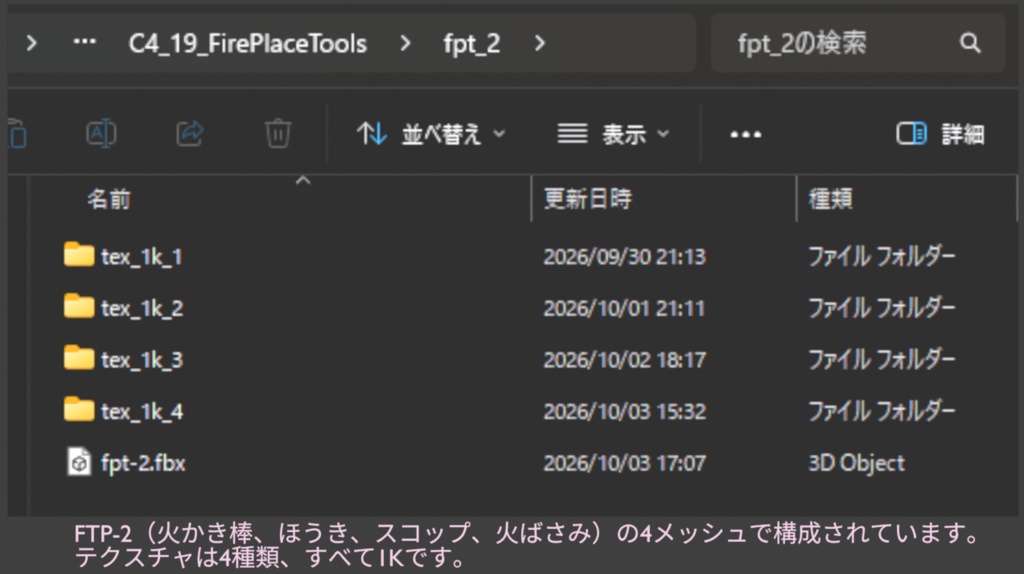
Task: Click the fpt-2.fbx 3D object icon
Action: pyautogui.click(x=79, y=462)
